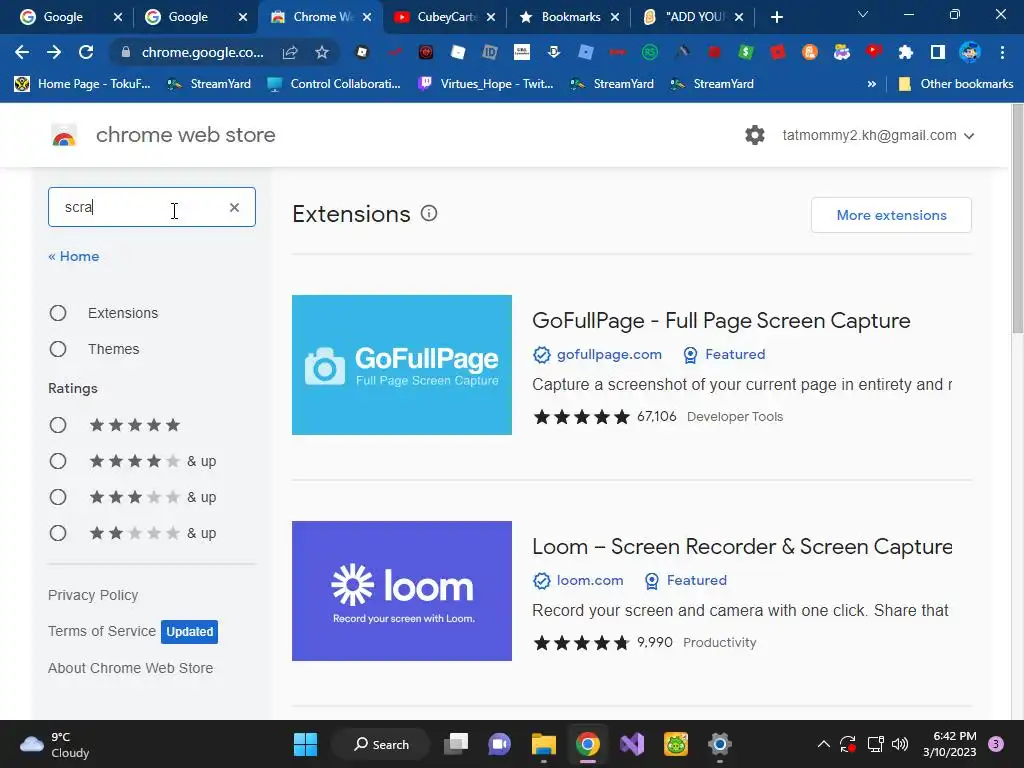Filter by two stars & up
Screen dimensions: 1024x768
pos(58,534)
